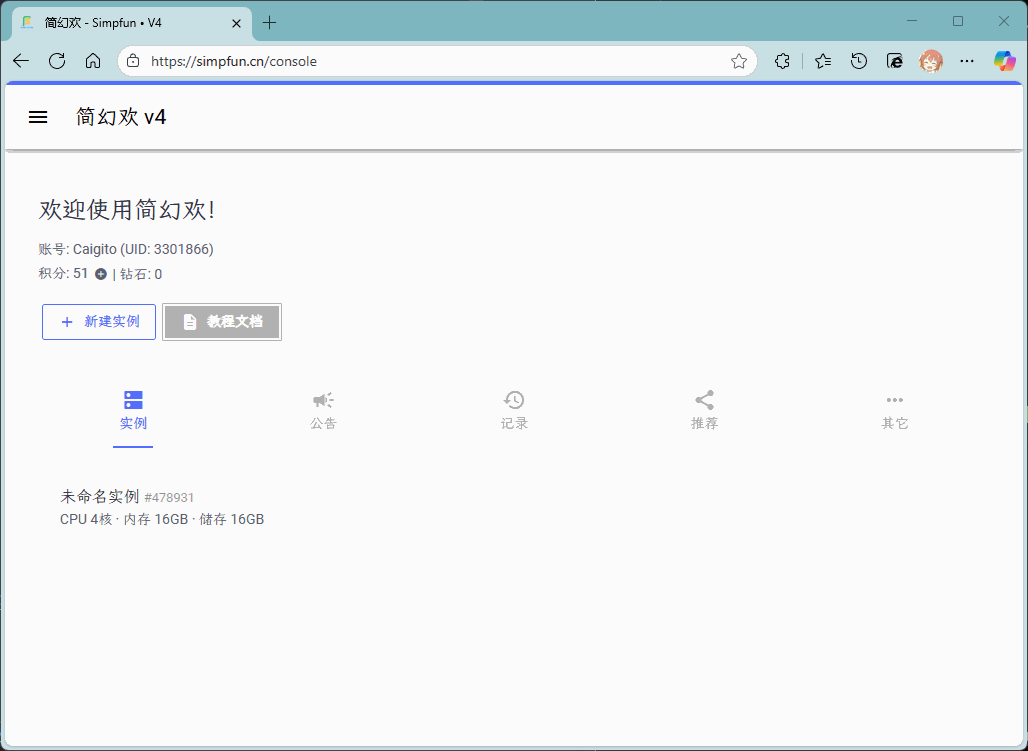Maximize the browser window
Image resolution: width=1028 pixels, height=751 pixels.
[958, 21]
